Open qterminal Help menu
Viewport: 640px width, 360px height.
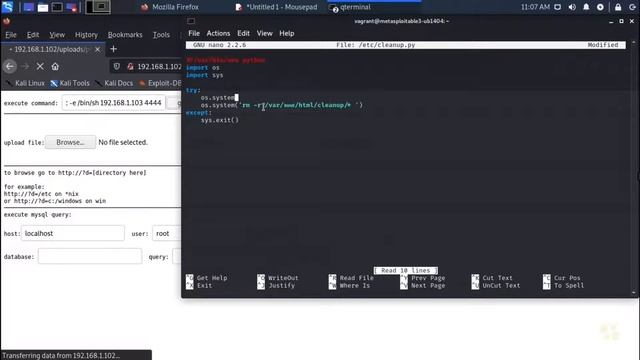point(287,33)
